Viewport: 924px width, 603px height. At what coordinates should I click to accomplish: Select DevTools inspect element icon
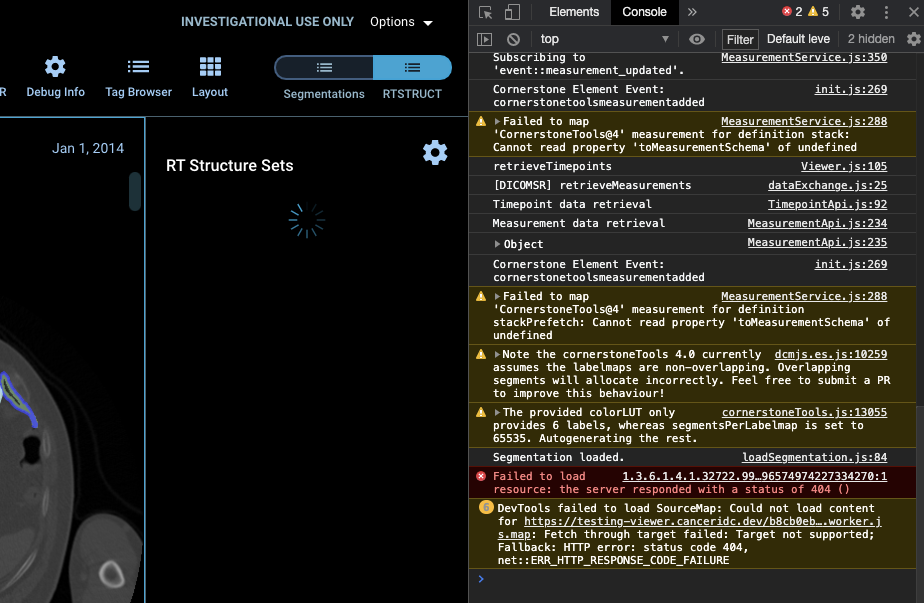point(486,12)
